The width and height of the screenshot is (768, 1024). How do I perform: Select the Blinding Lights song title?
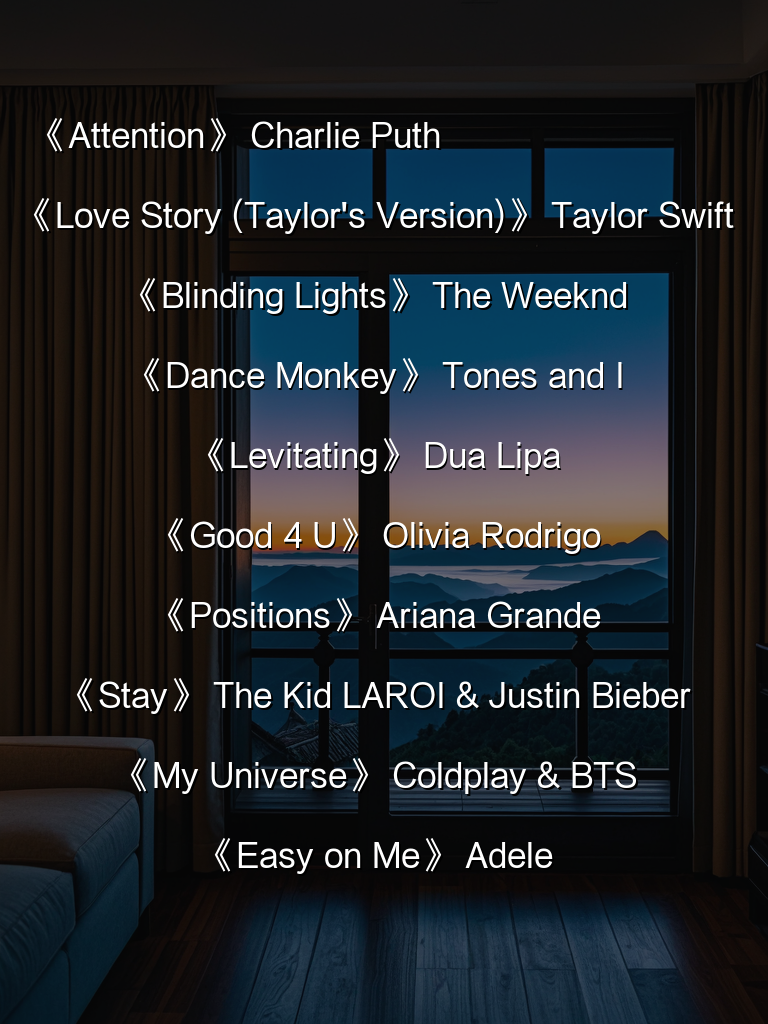(274, 296)
